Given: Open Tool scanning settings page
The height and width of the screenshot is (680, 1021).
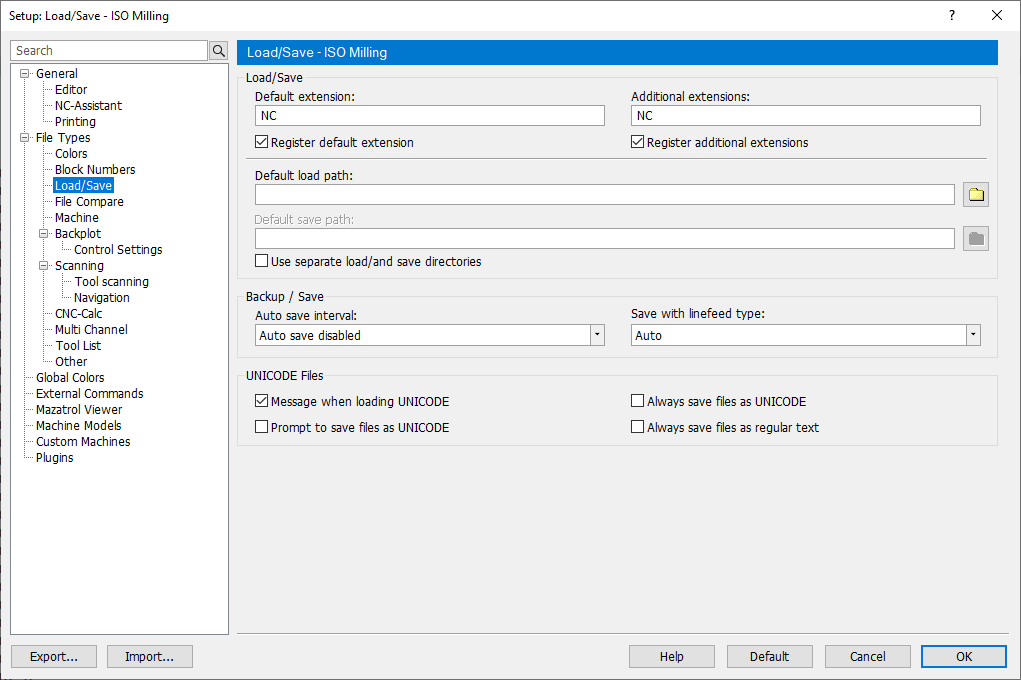Looking at the screenshot, I should 111,282.
